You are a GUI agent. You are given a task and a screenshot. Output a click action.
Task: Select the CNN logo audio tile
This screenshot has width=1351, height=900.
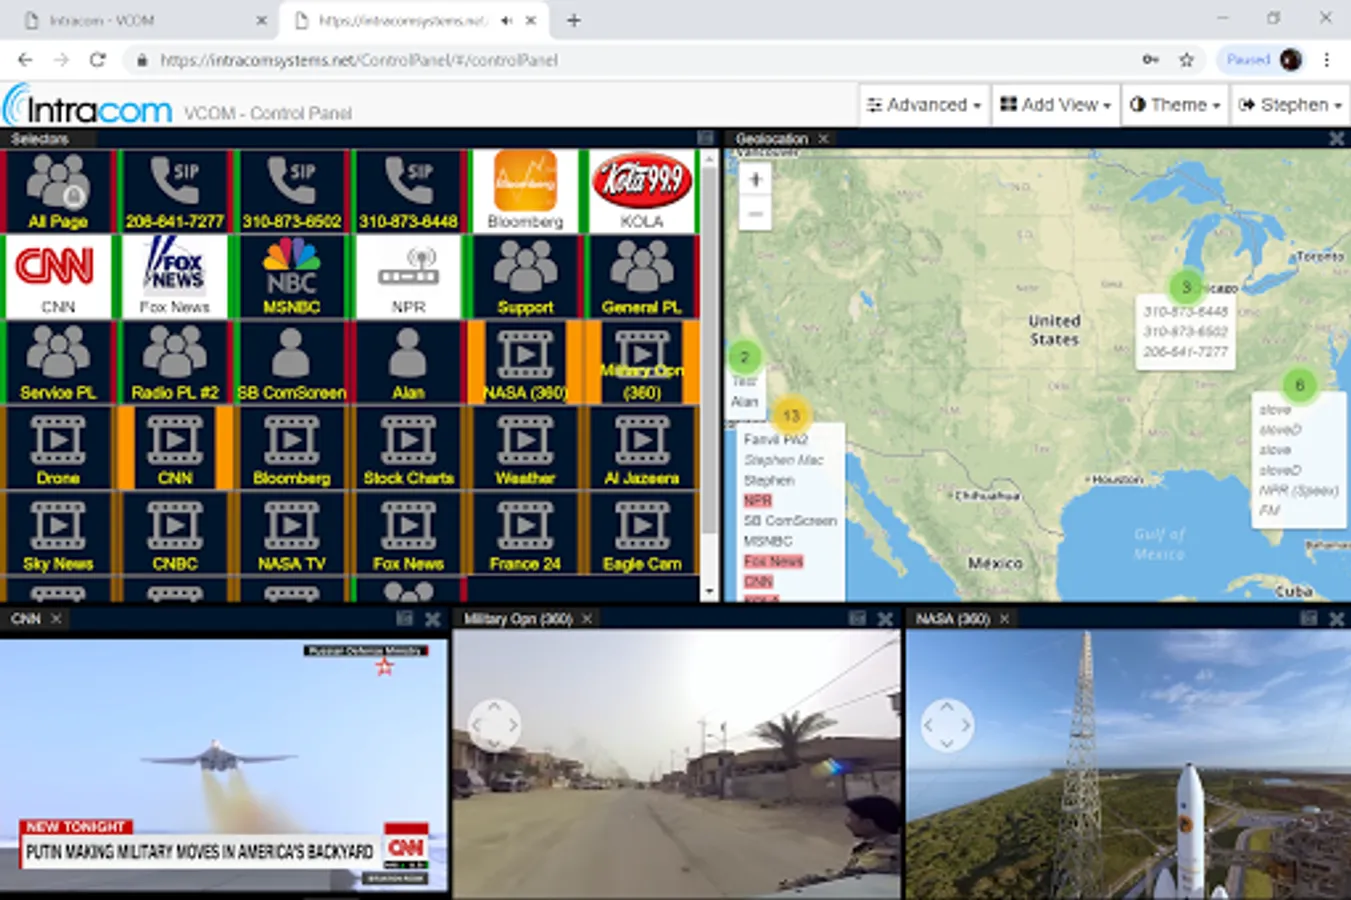(58, 277)
